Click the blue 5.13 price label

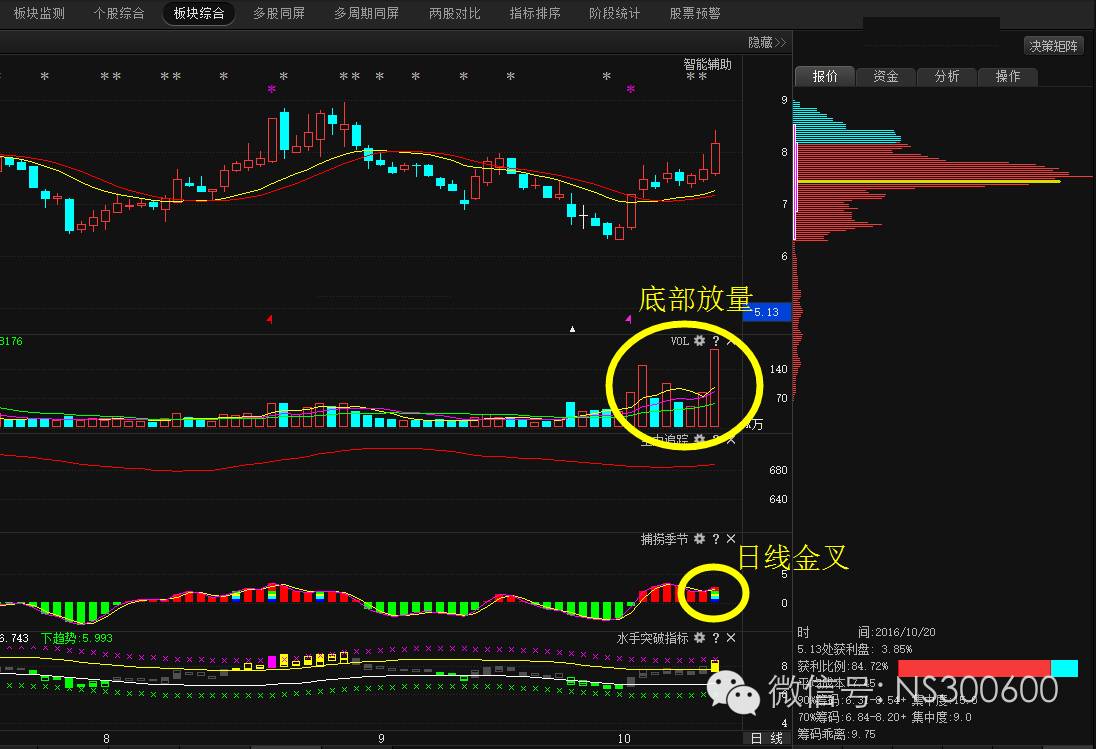(x=767, y=312)
